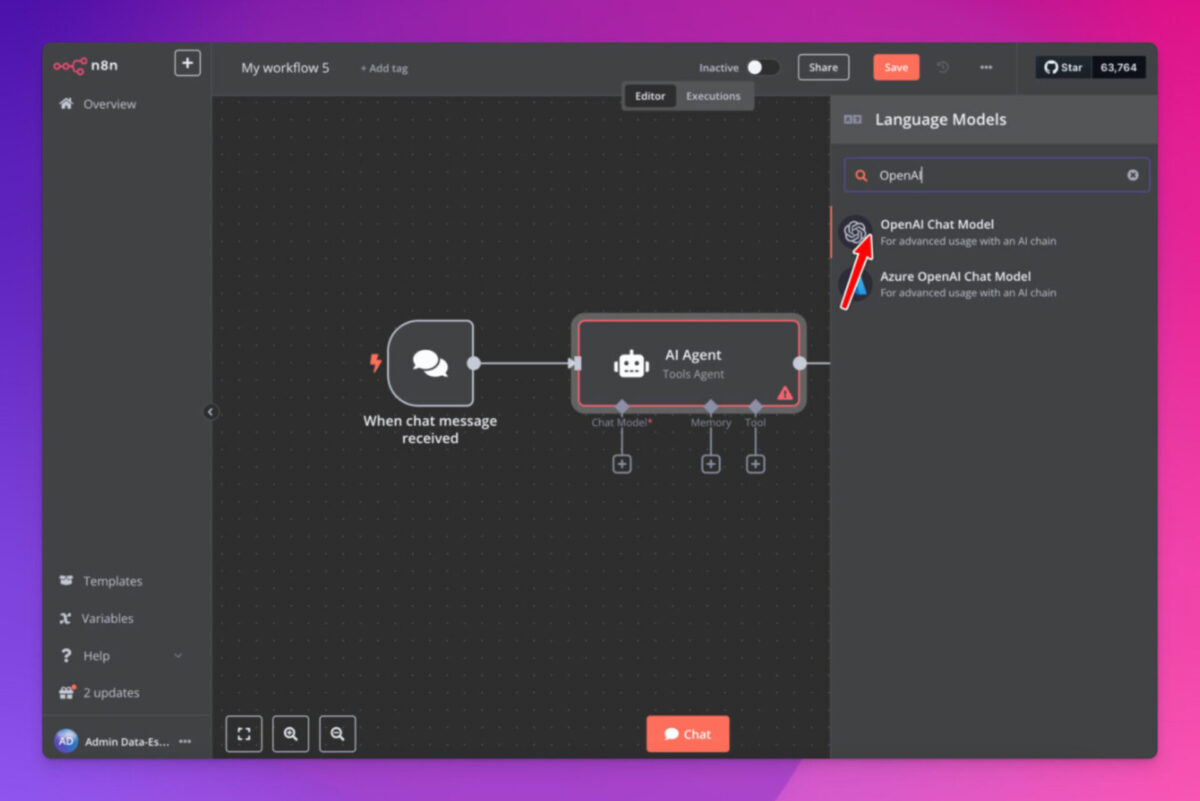Screen dimensions: 1200x801
Task: Click the search magnifier icon
Action: (x=861, y=175)
